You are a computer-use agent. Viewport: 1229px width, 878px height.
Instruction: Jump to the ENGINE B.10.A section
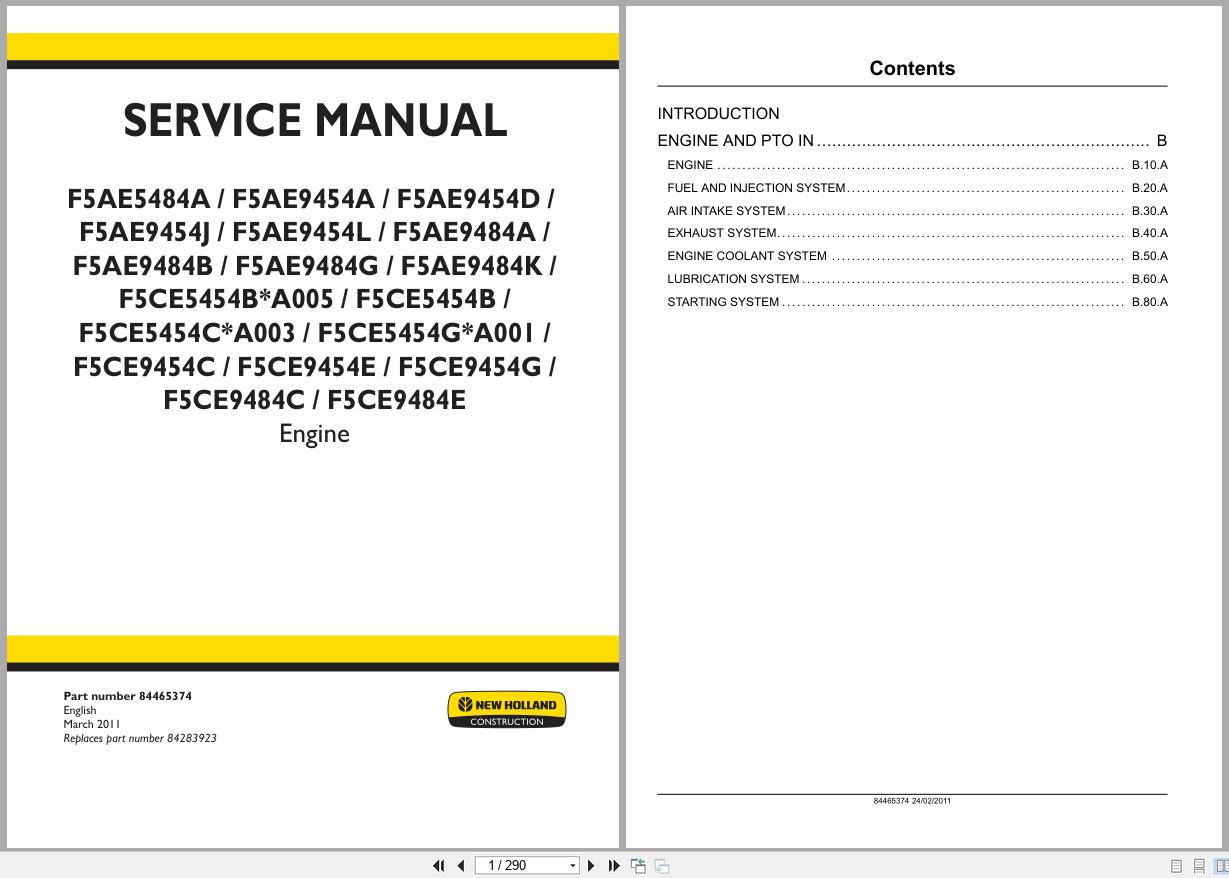[690, 165]
